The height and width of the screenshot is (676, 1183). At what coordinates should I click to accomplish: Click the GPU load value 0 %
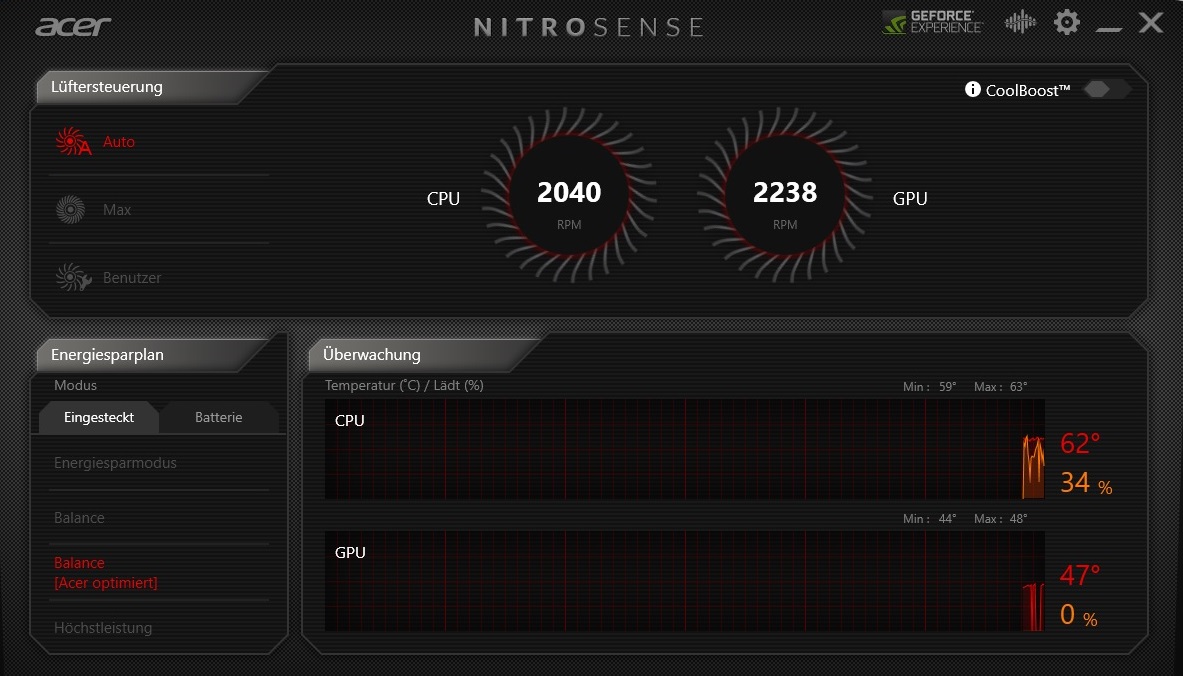click(x=1078, y=615)
